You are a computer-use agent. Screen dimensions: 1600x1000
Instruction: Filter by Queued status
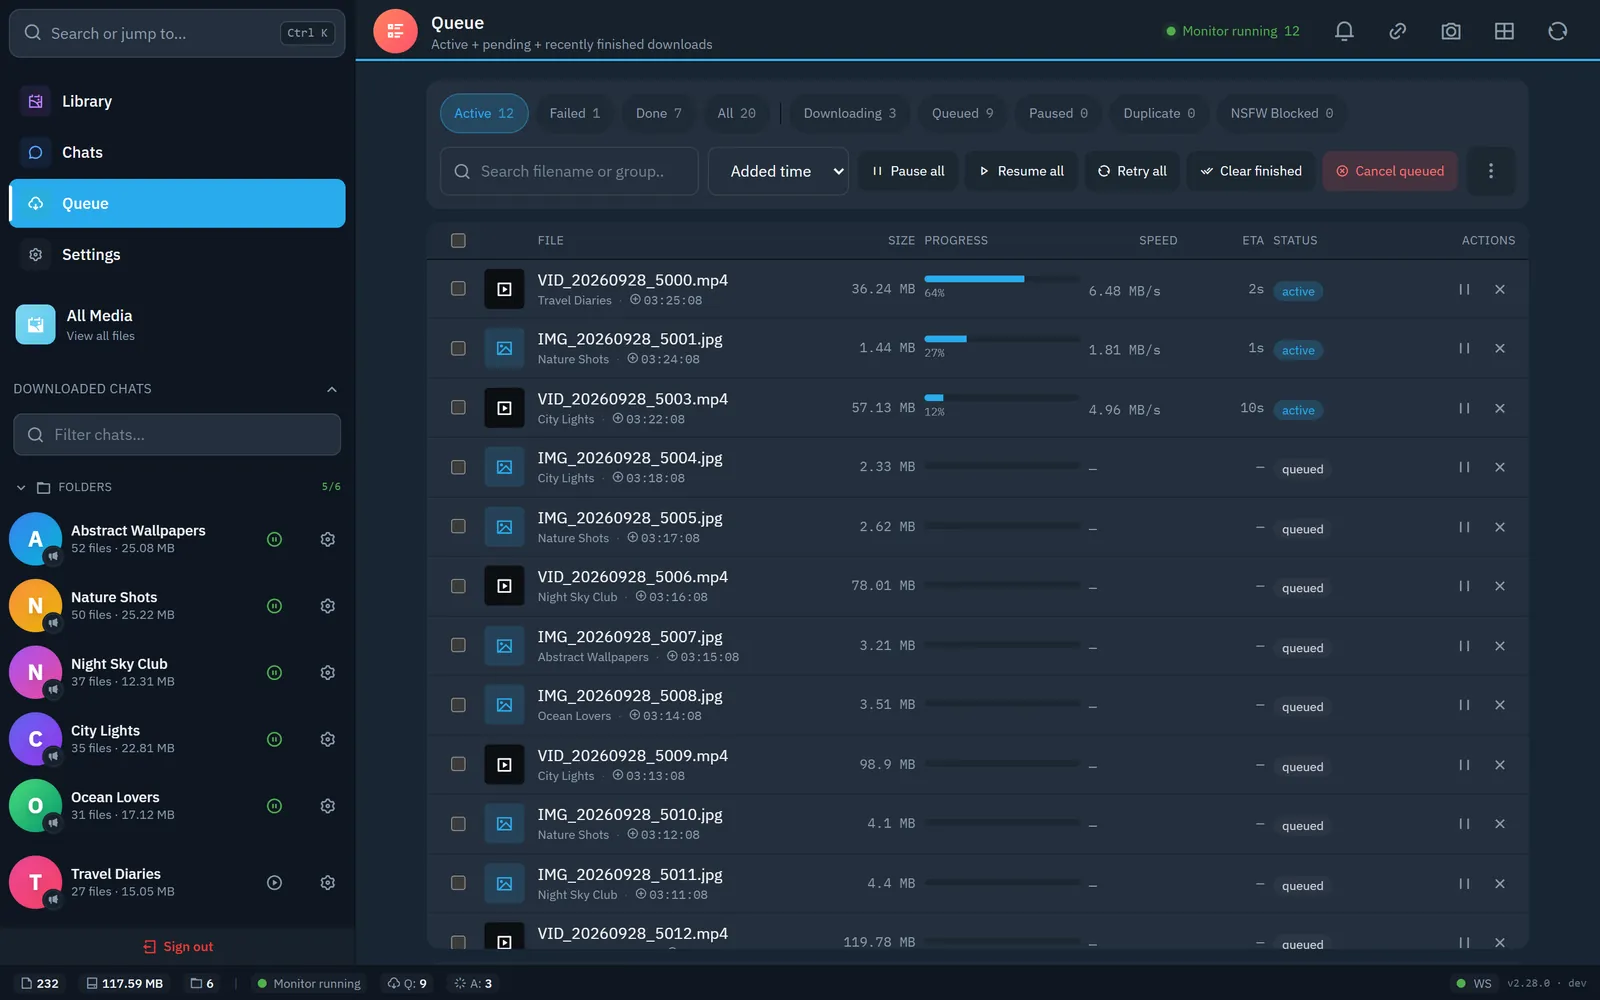(x=963, y=113)
